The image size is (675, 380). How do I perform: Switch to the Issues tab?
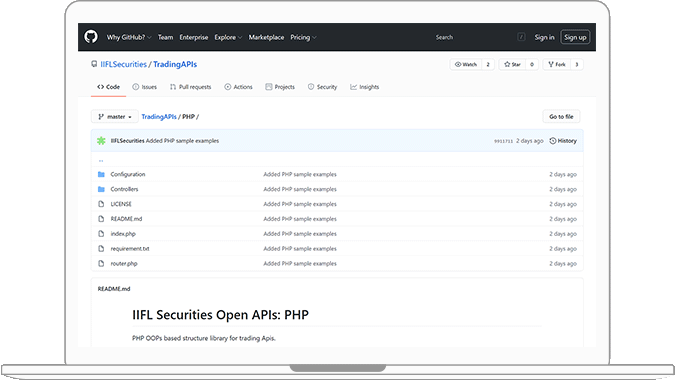tap(145, 87)
